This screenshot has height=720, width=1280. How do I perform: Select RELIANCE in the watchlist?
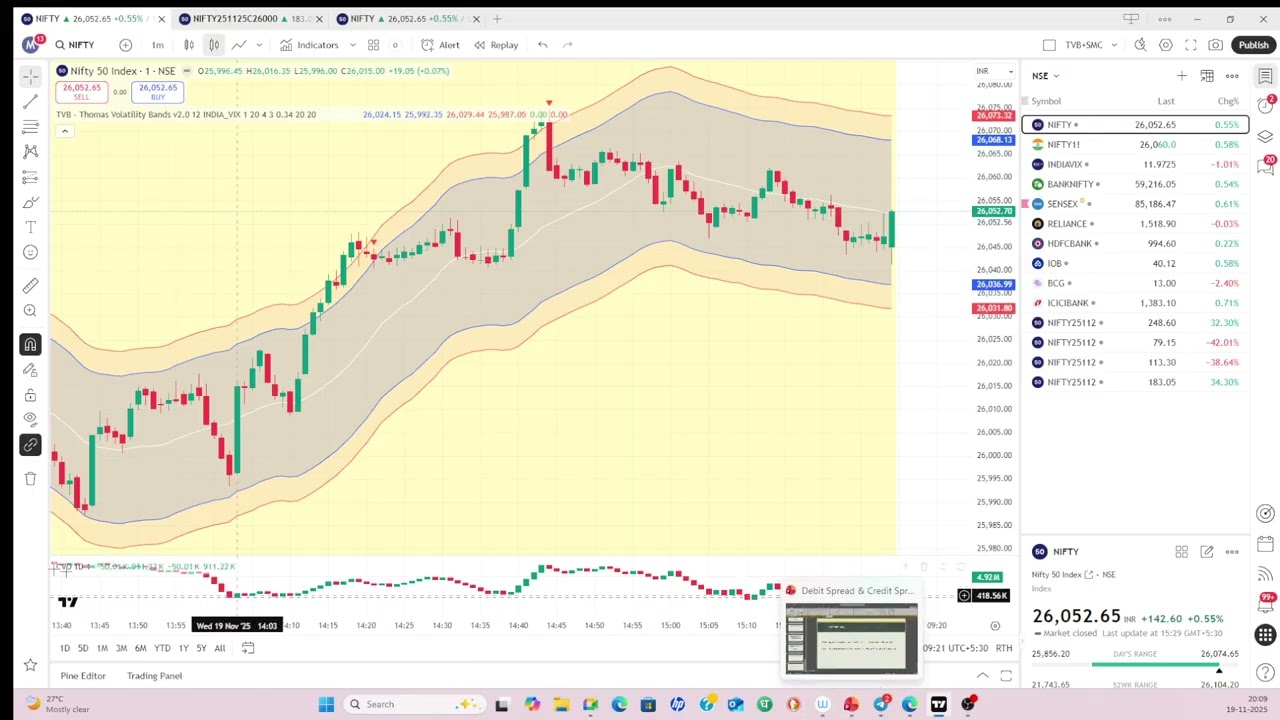[x=1135, y=224]
